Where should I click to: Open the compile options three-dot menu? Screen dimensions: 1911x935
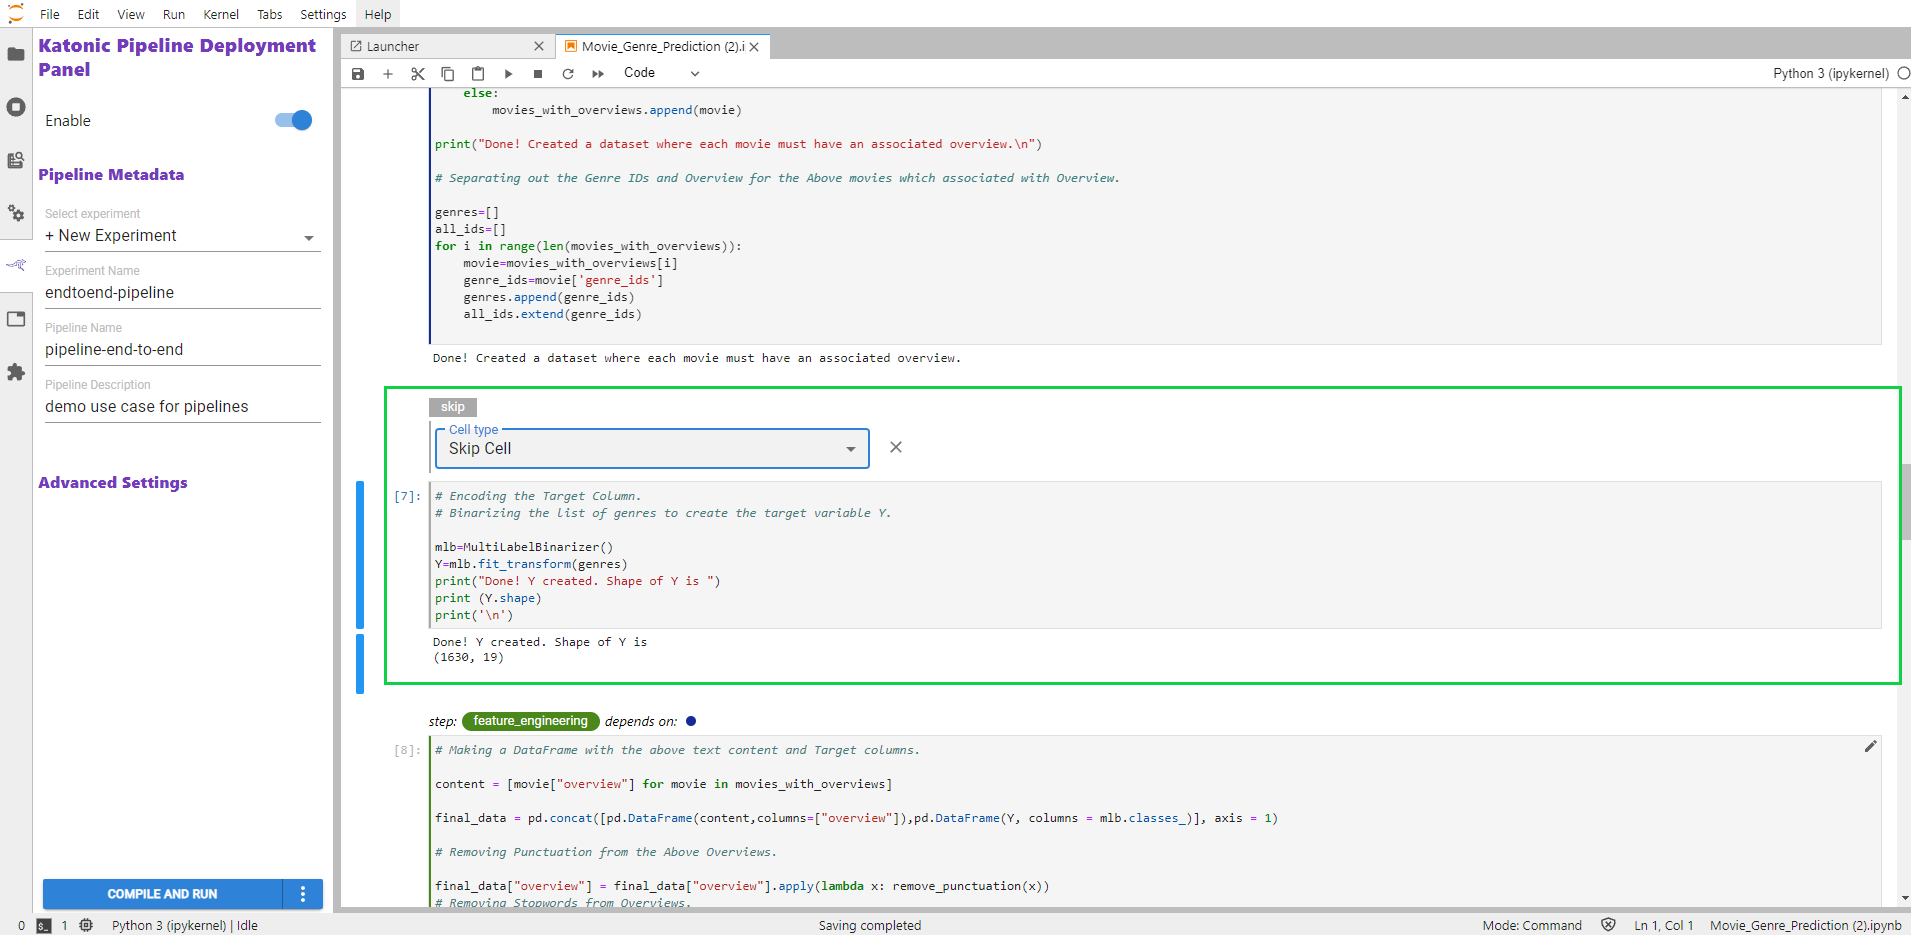[303, 894]
